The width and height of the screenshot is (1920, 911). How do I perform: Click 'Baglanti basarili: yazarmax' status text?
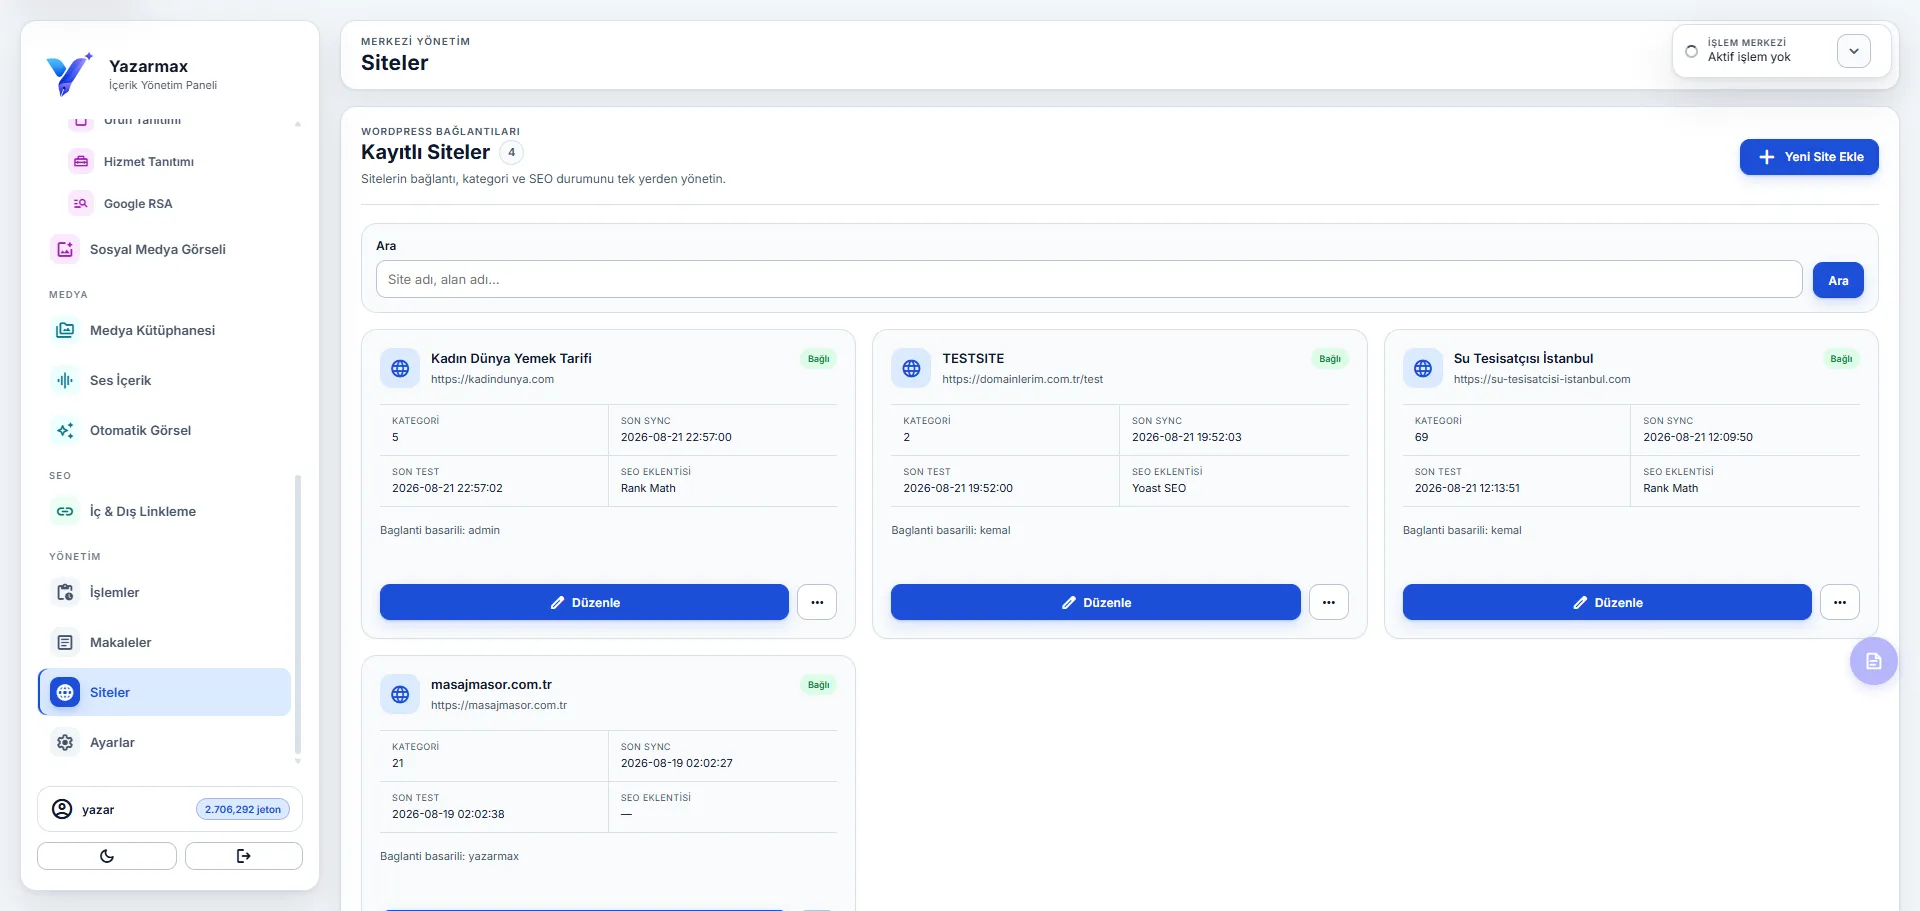coord(449,857)
